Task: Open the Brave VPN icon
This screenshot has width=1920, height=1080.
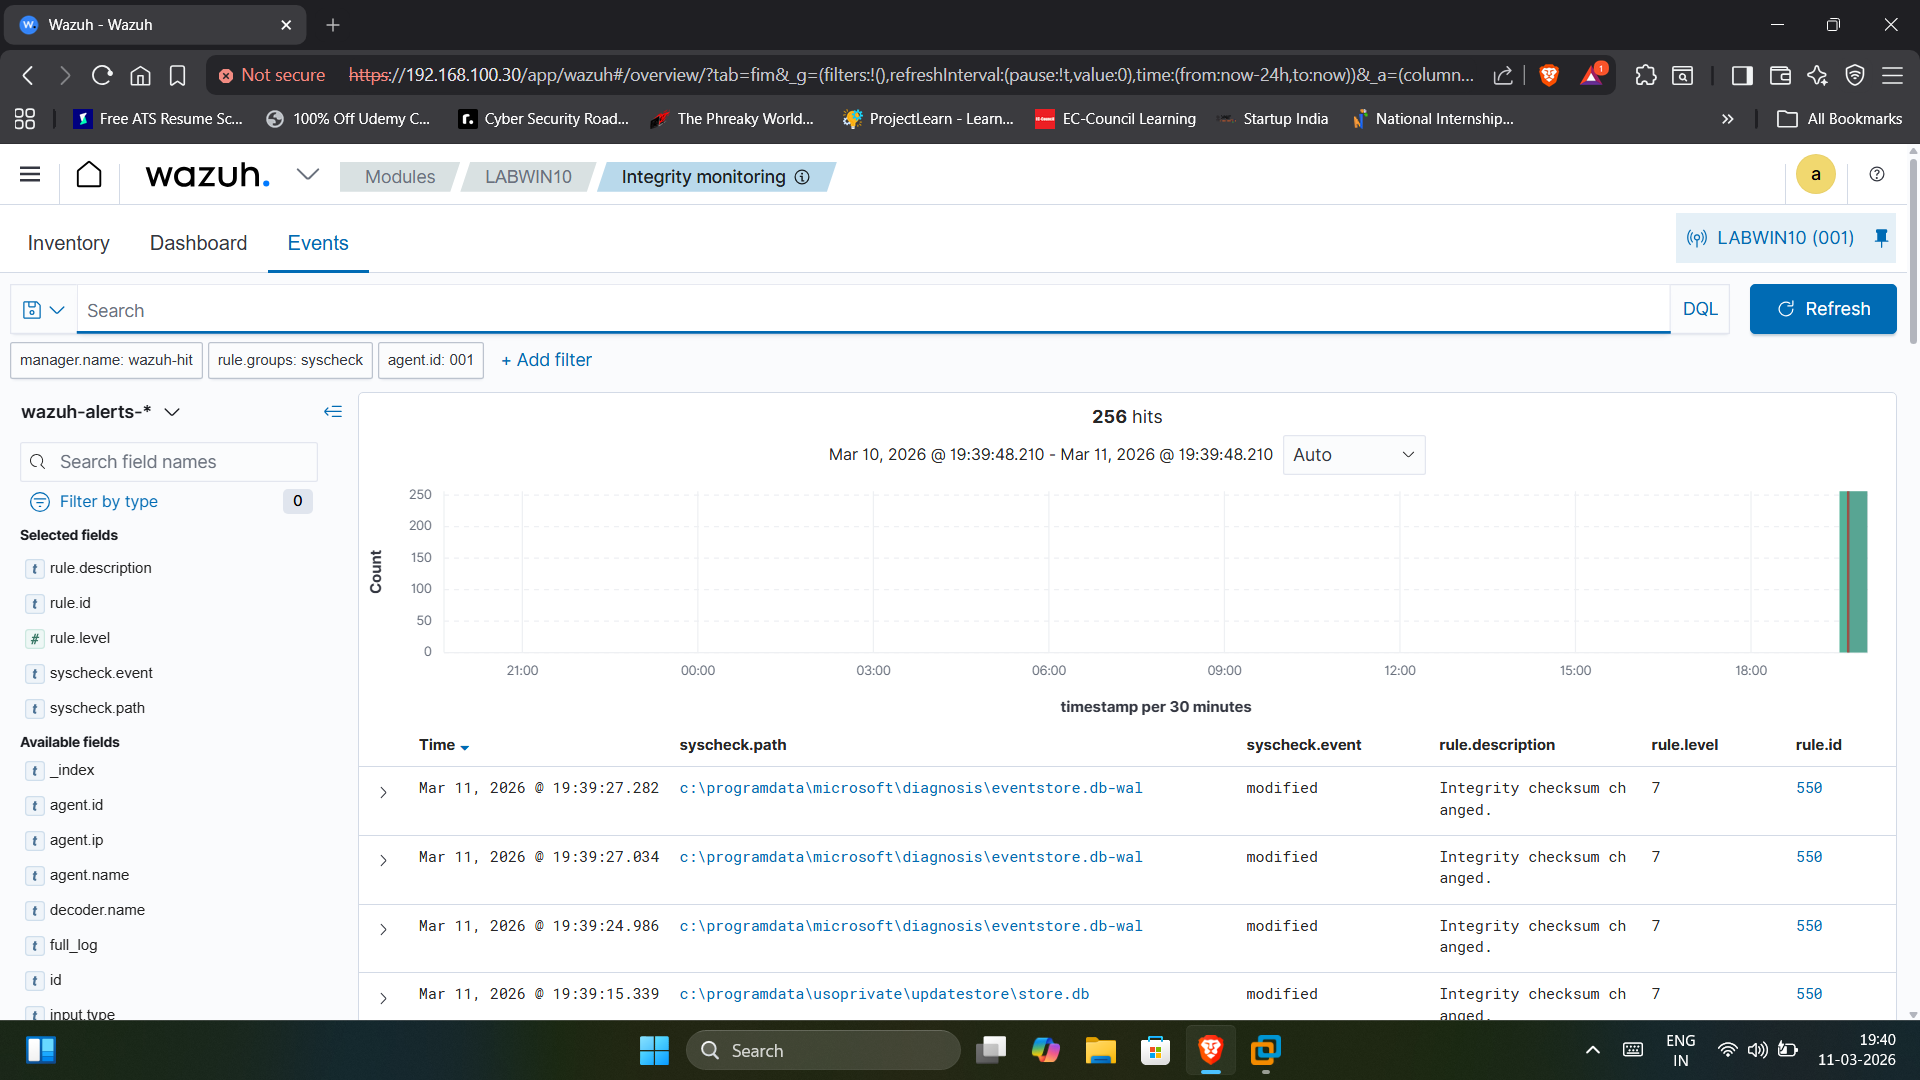Action: [x=1855, y=75]
